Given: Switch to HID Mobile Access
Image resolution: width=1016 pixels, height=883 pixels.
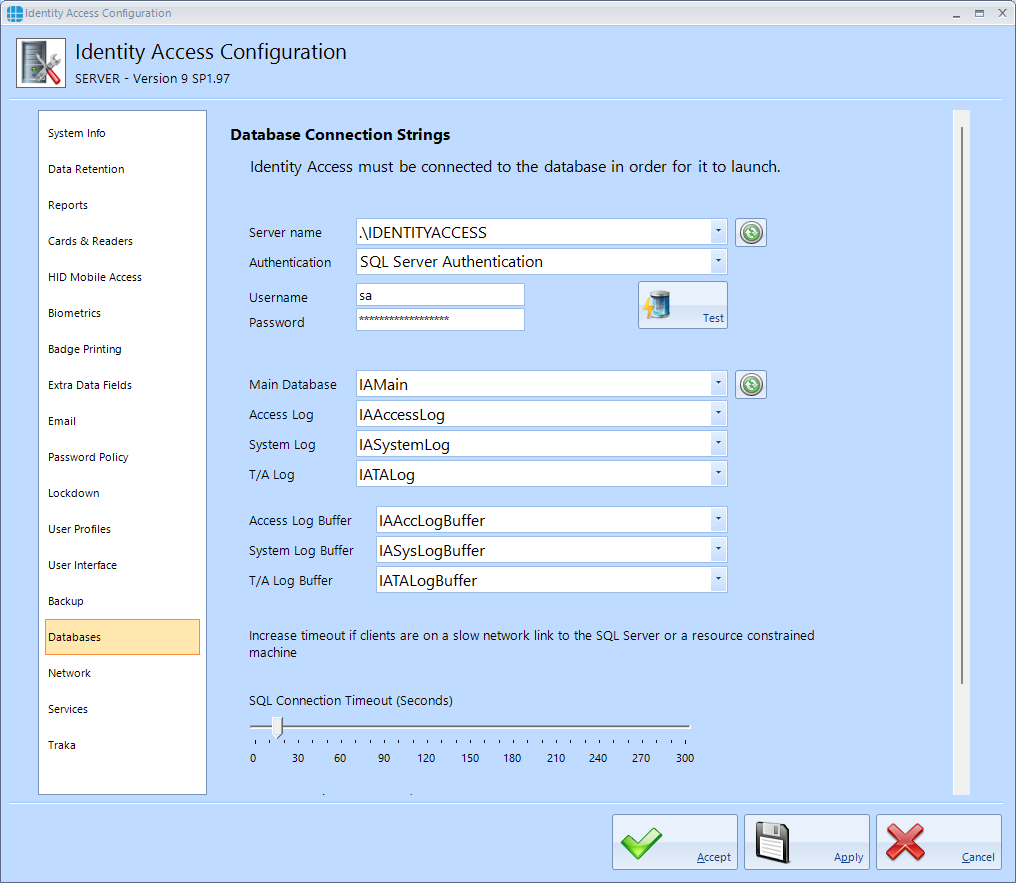Looking at the screenshot, I should [122, 277].
